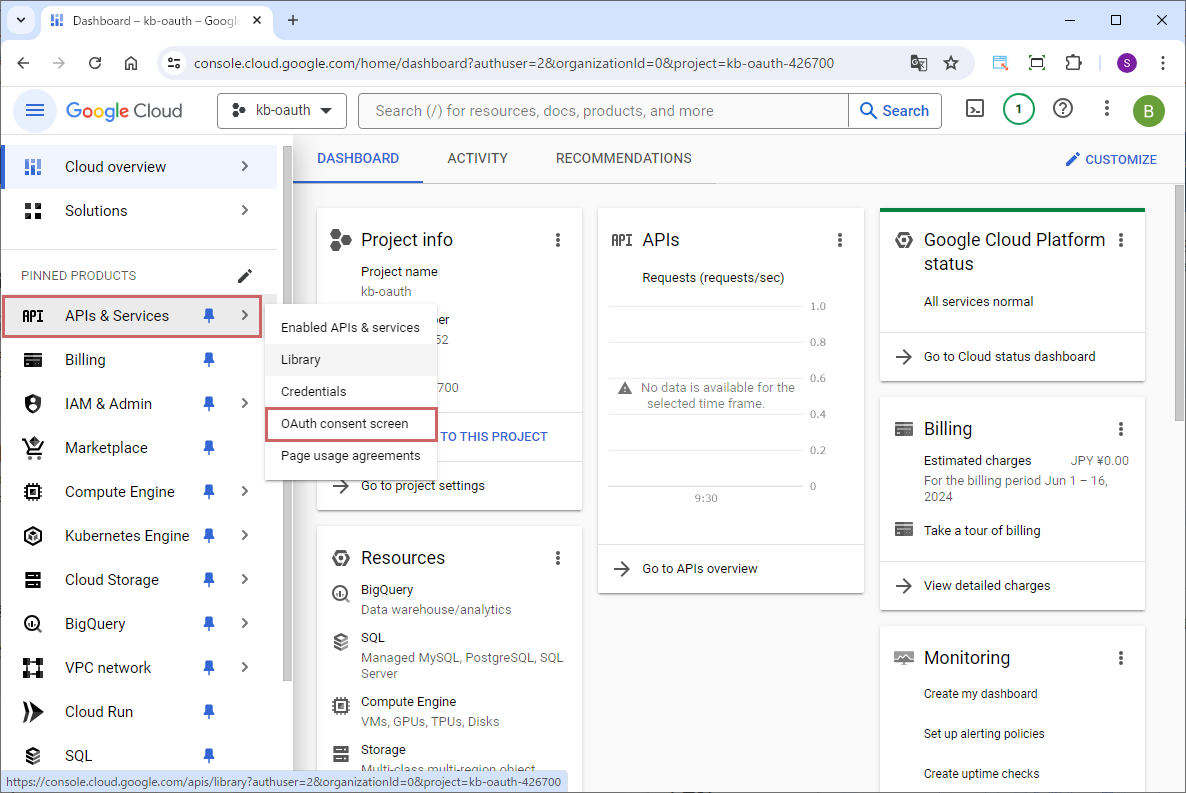This screenshot has height=793, width=1186.
Task: Click the hamburger navigation menu icon
Action: click(35, 110)
